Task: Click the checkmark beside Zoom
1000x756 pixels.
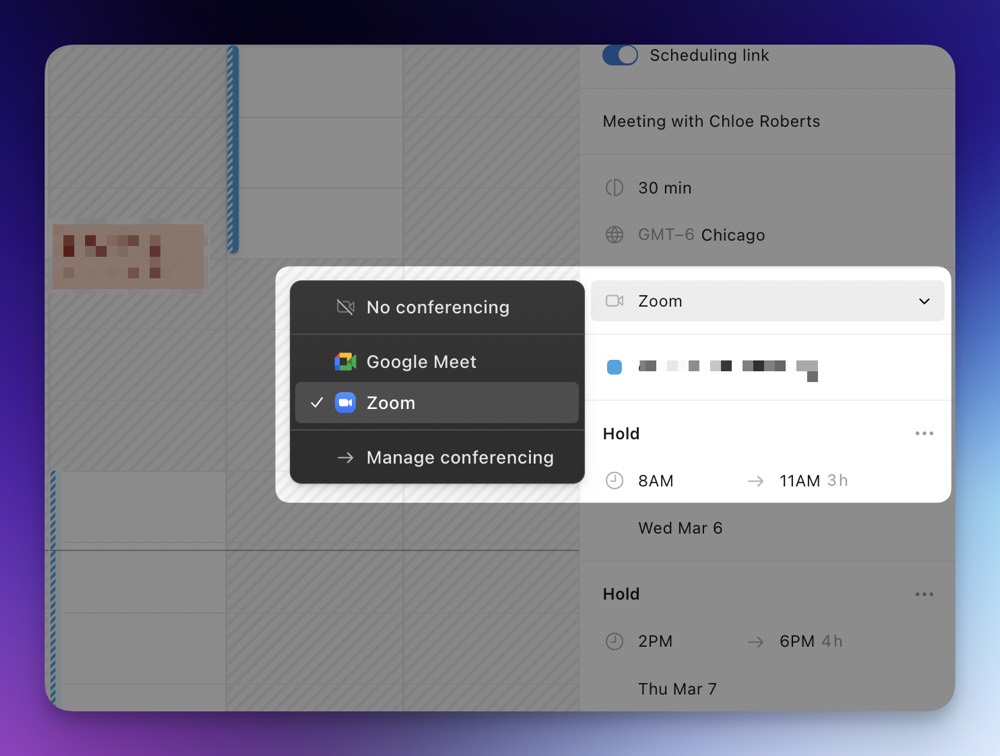Action: [317, 403]
